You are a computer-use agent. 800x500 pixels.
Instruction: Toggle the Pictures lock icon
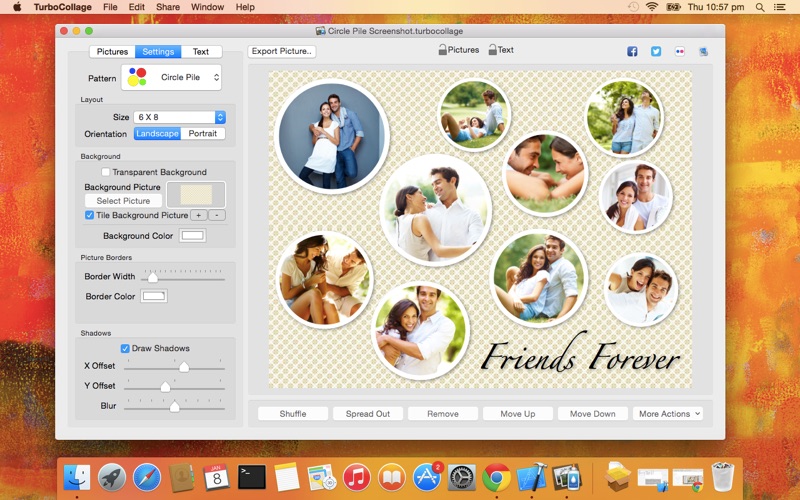[443, 49]
